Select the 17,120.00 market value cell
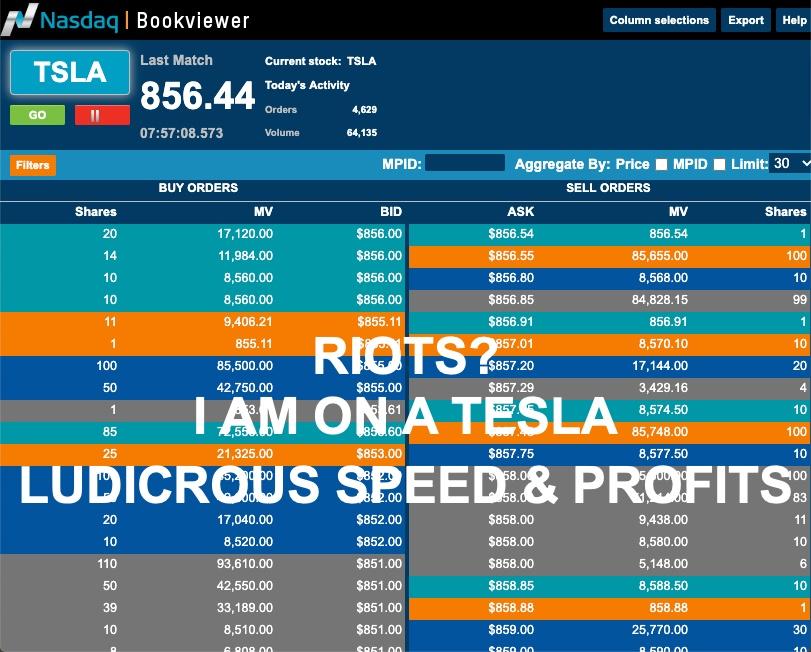Screen dimensions: 811x652 pos(246,234)
